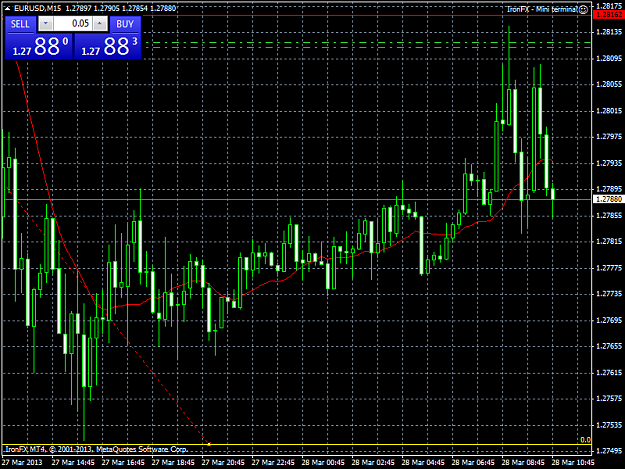Click the 28 Mar 04:45 time axis label
This screenshot has width=625, height=469.
(x=423, y=463)
